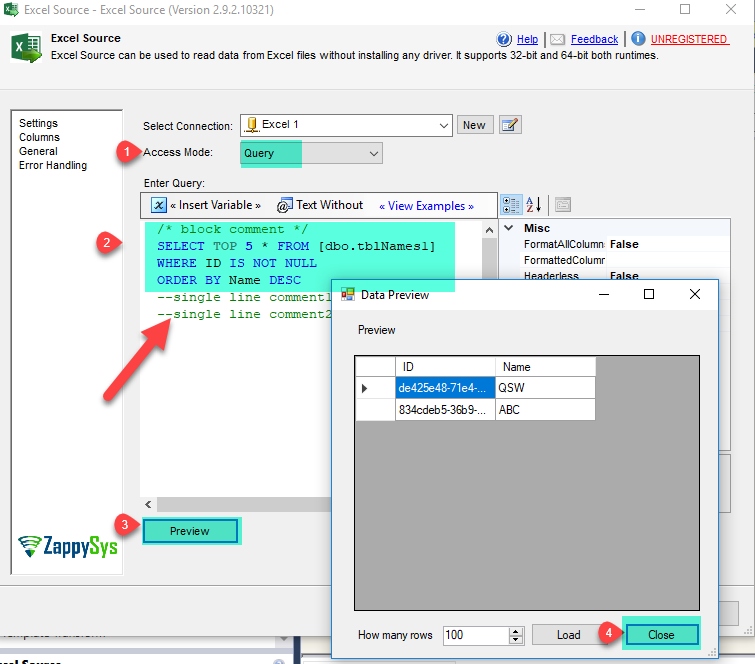This screenshot has height=664, width=755.
Task: Click the blue Help question mark icon
Action: click(x=504, y=39)
